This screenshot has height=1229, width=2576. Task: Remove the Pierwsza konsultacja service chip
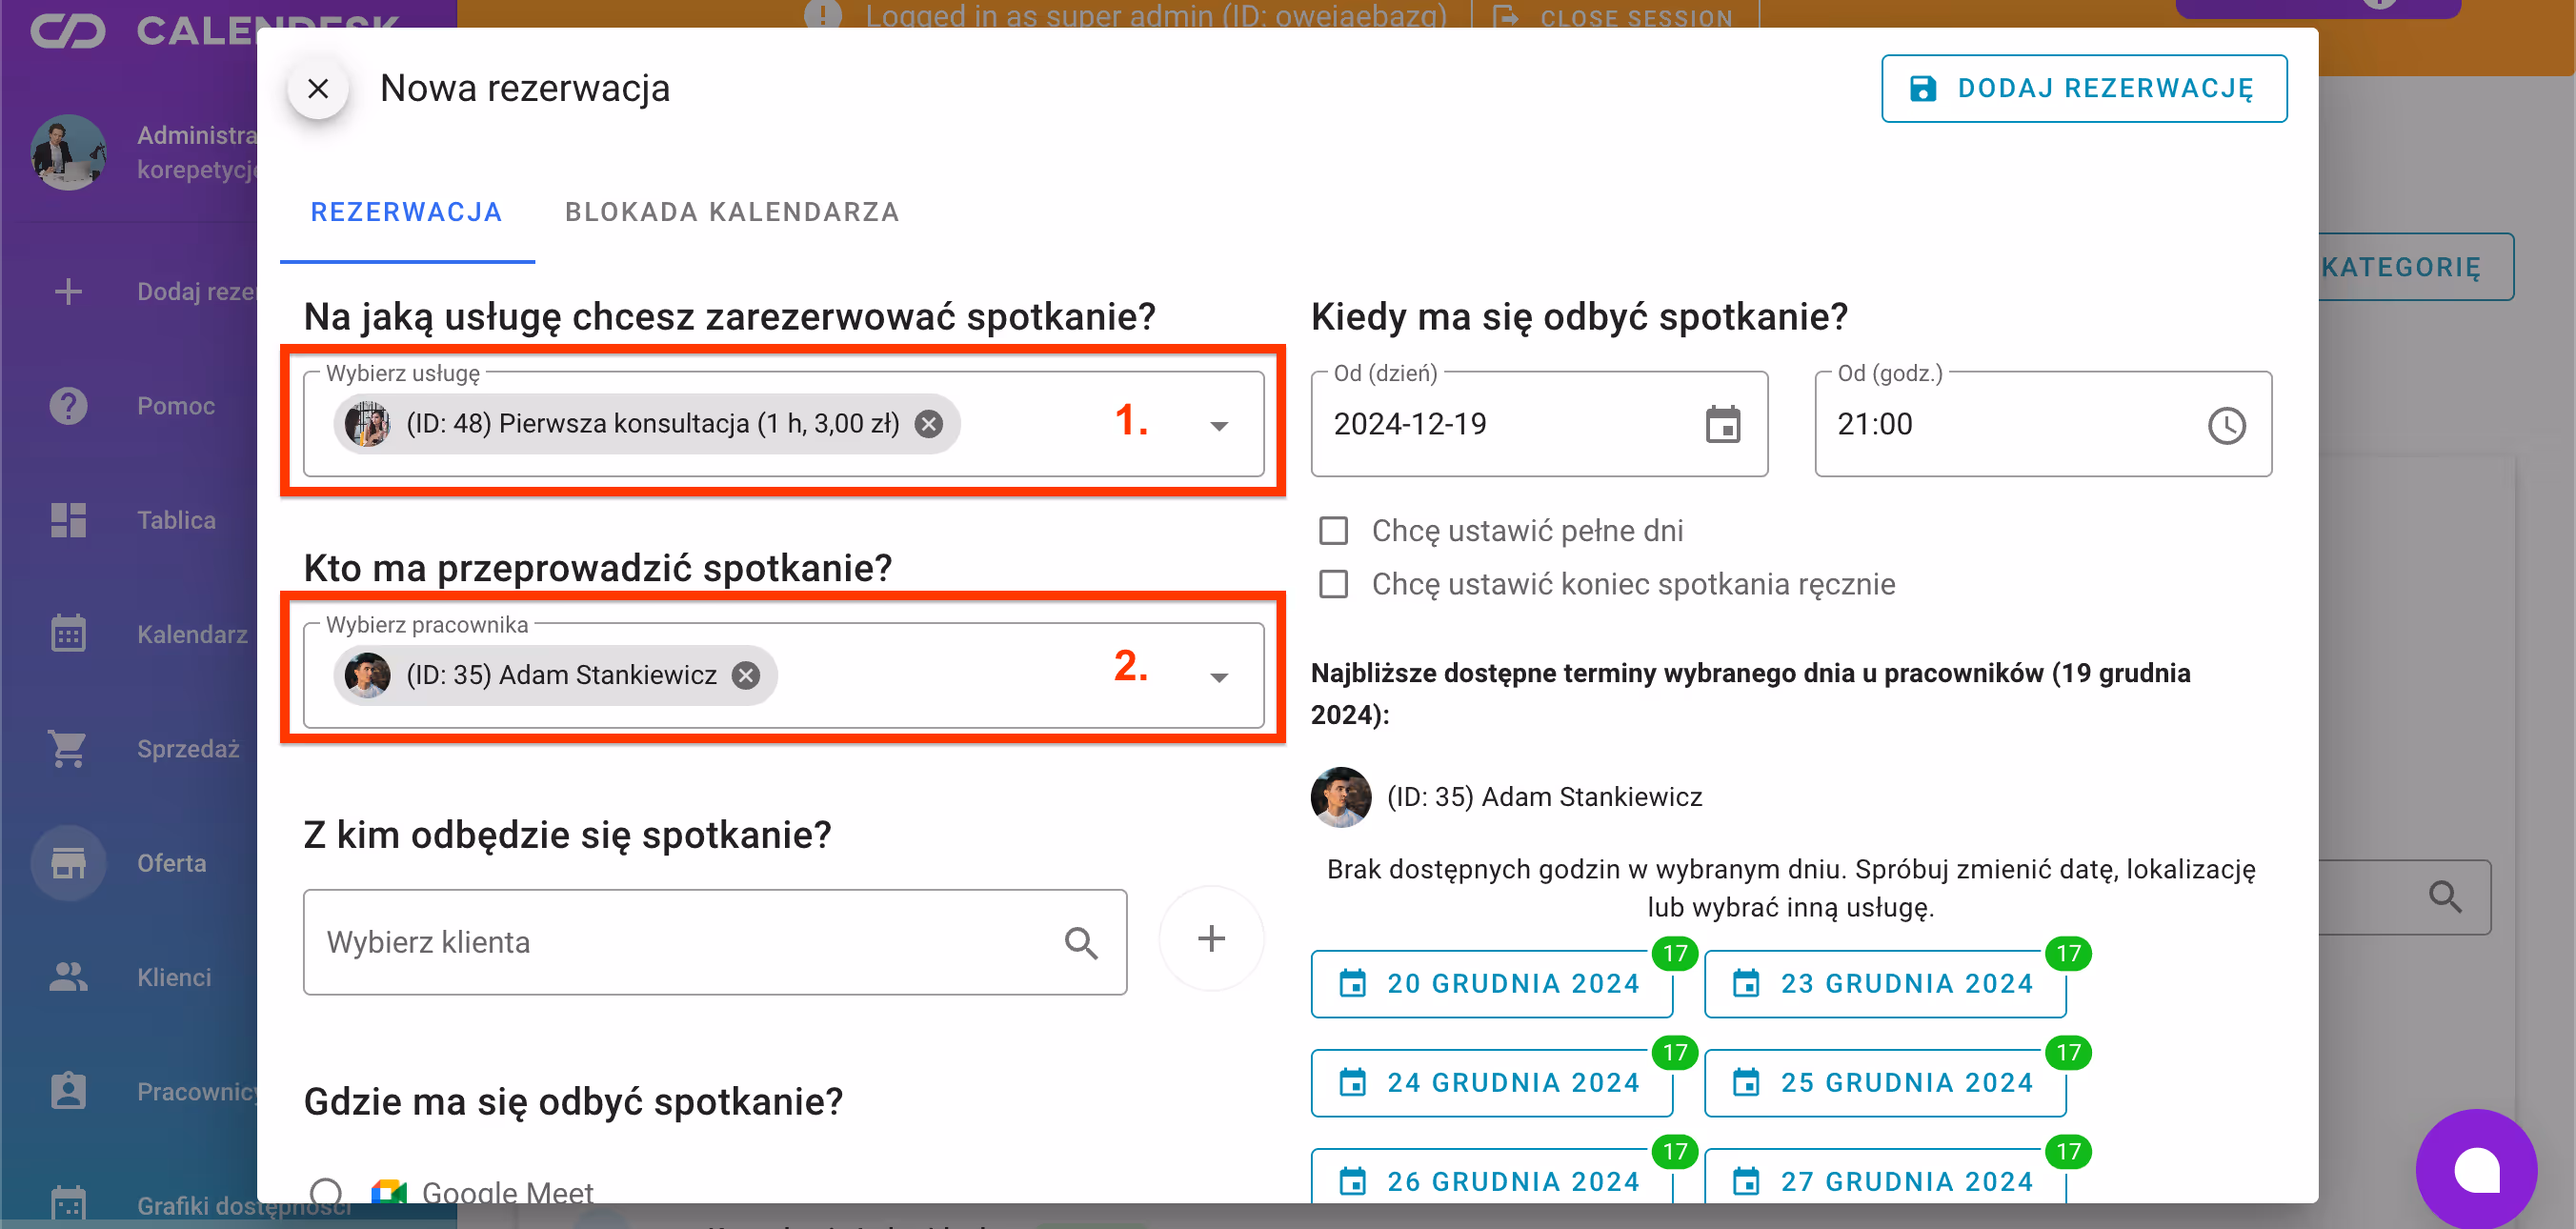[929, 423]
